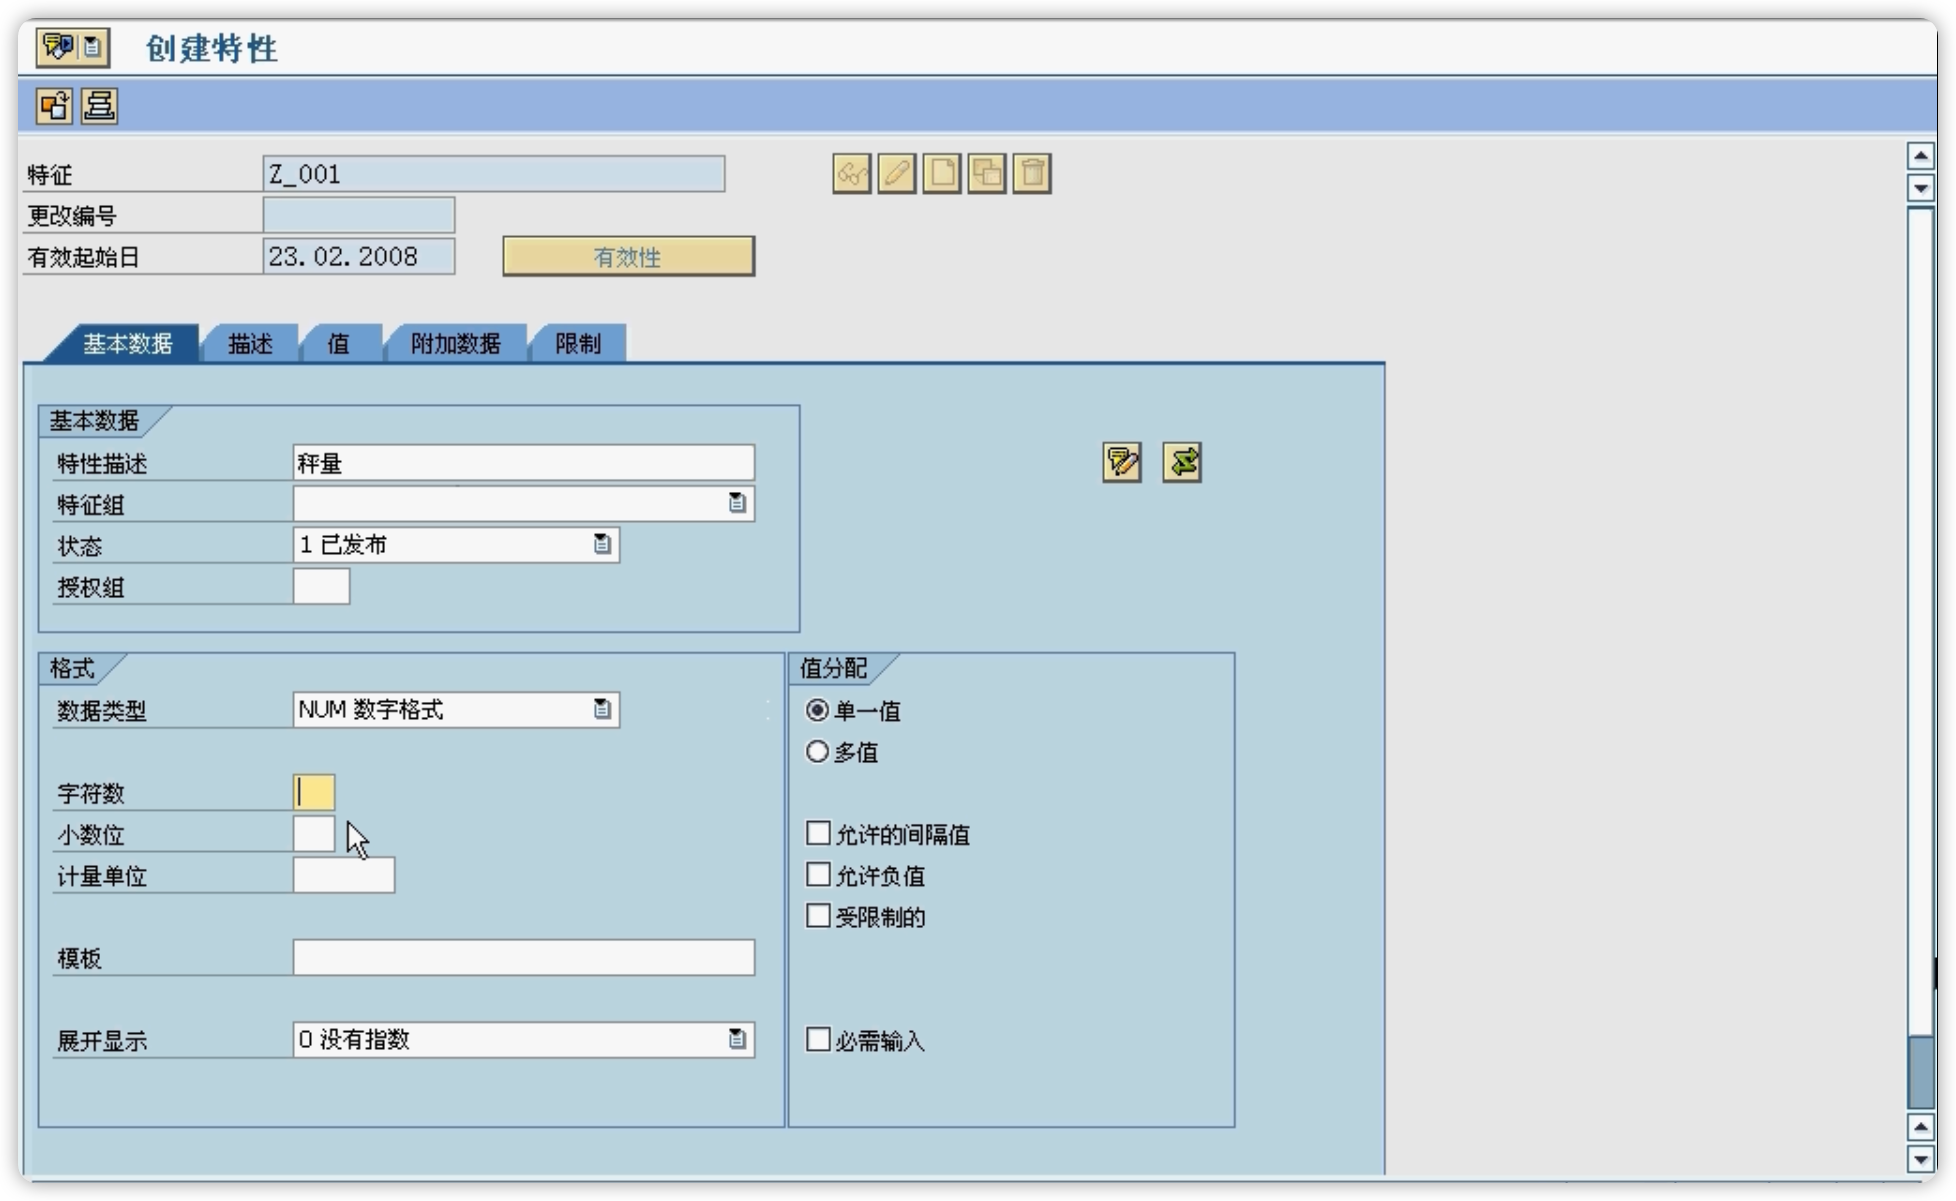The height and width of the screenshot is (1201, 1956).
Task: Check the 必需输入 checkbox
Action: [x=818, y=1040]
